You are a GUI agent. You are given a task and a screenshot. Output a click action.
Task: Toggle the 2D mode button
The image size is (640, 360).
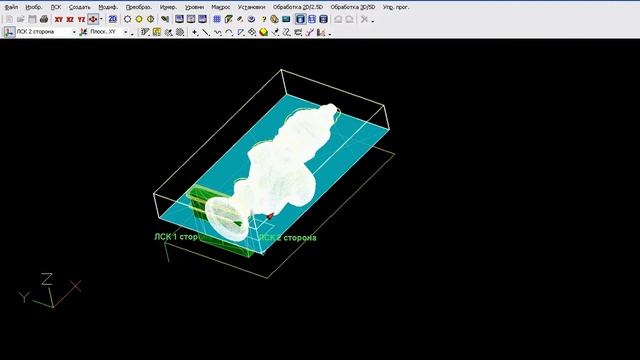pos(113,19)
